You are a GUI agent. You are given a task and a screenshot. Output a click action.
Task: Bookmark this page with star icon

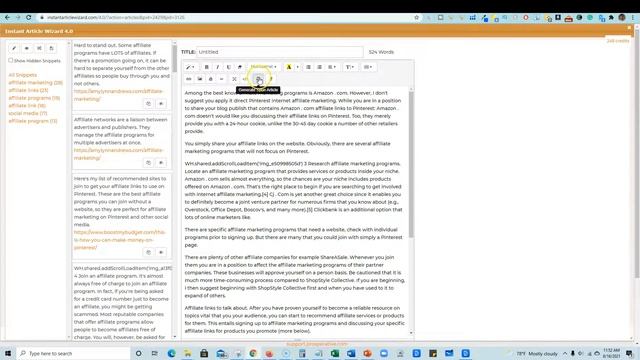(x=416, y=18)
